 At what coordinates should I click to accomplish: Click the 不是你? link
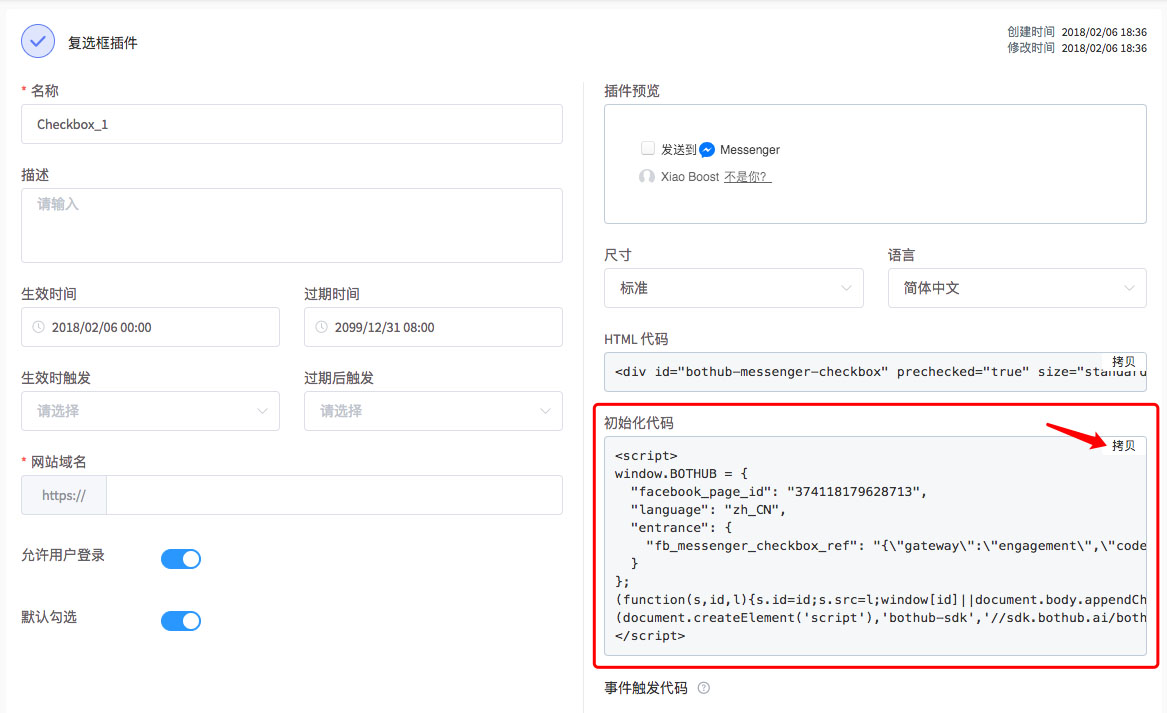(x=747, y=177)
